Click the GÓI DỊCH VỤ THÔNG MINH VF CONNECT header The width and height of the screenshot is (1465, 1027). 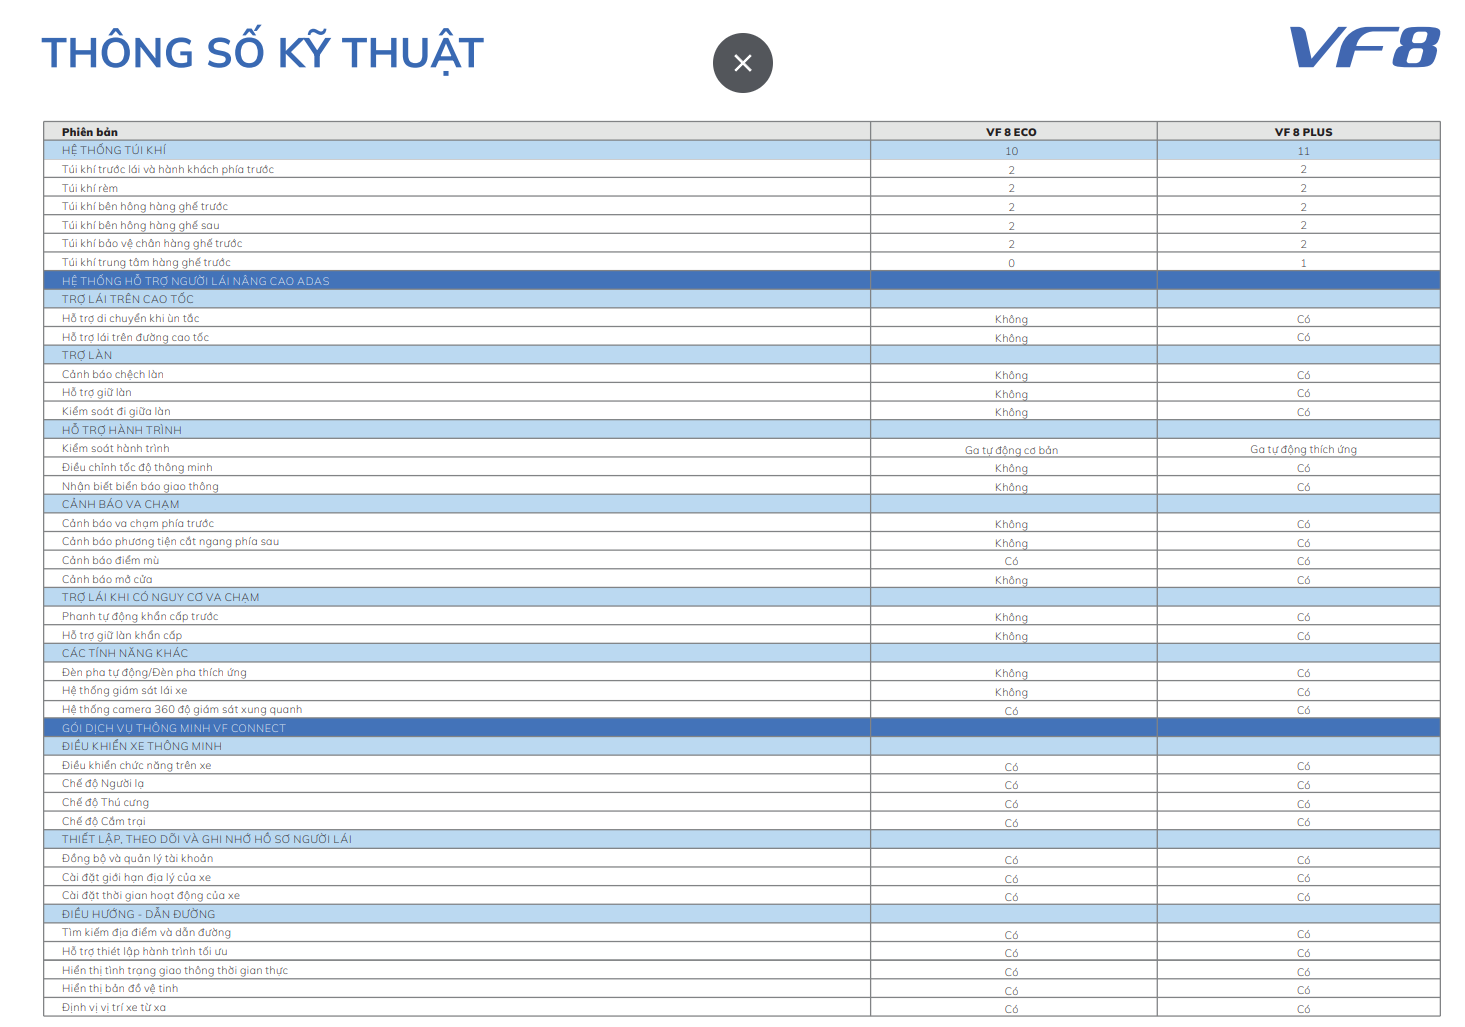(x=174, y=728)
